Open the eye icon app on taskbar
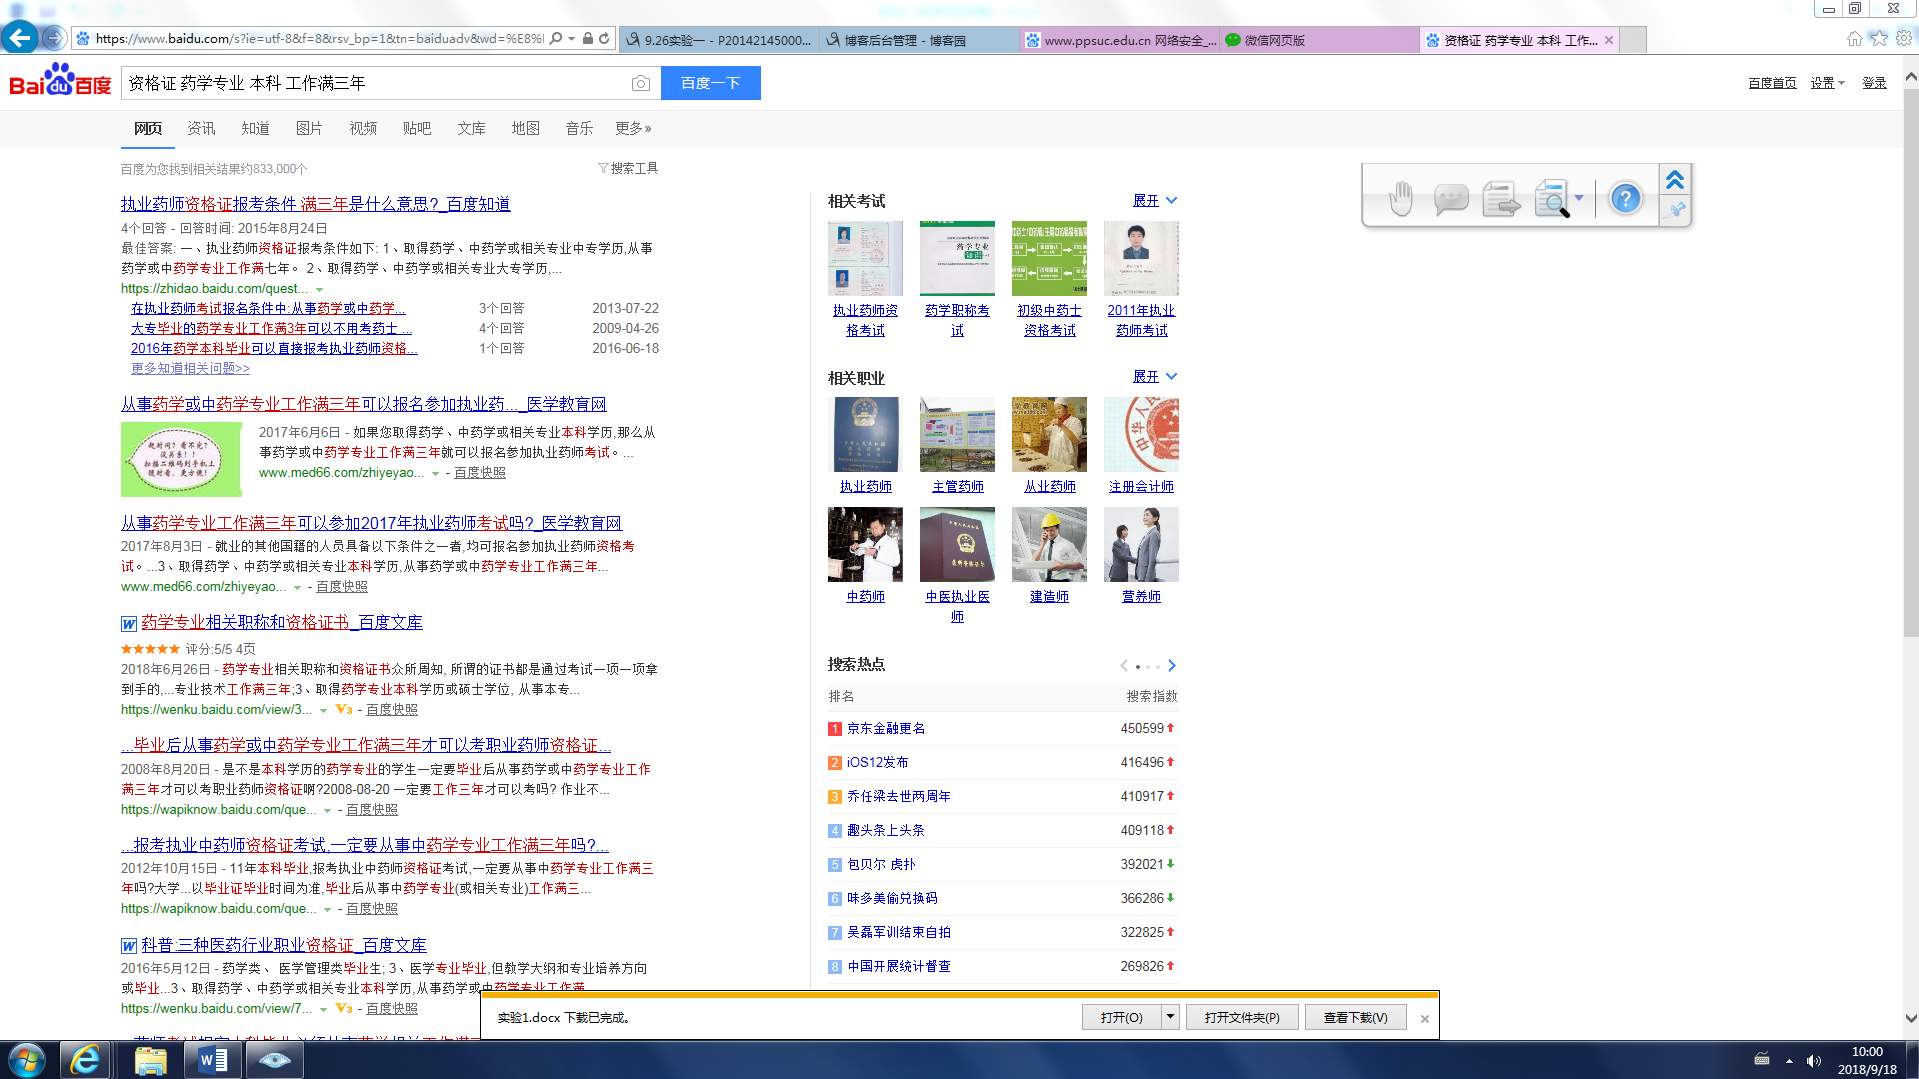The width and height of the screenshot is (1919, 1079). click(x=274, y=1060)
